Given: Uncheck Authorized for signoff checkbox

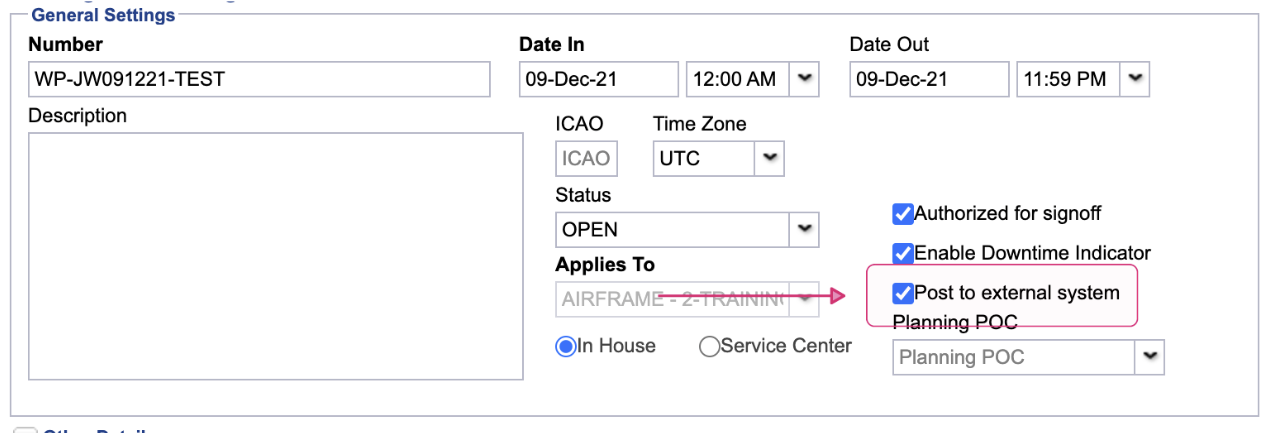Looking at the screenshot, I should point(903,214).
